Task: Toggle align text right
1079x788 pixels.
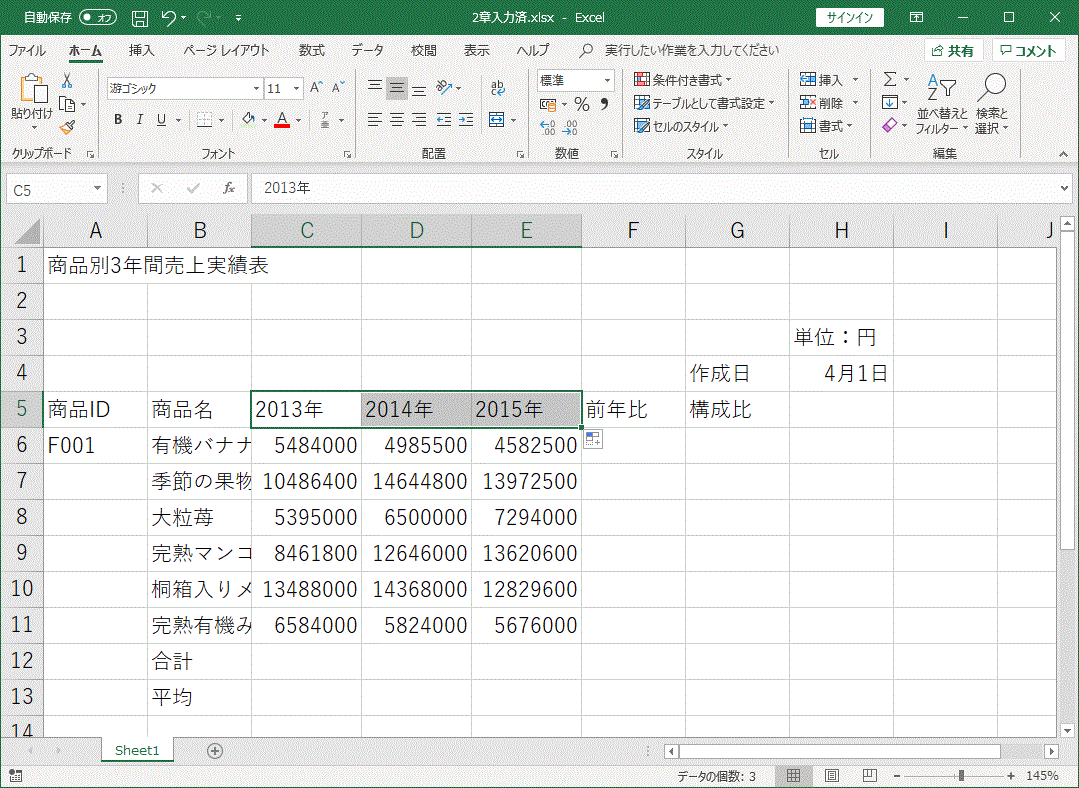Action: coord(419,120)
